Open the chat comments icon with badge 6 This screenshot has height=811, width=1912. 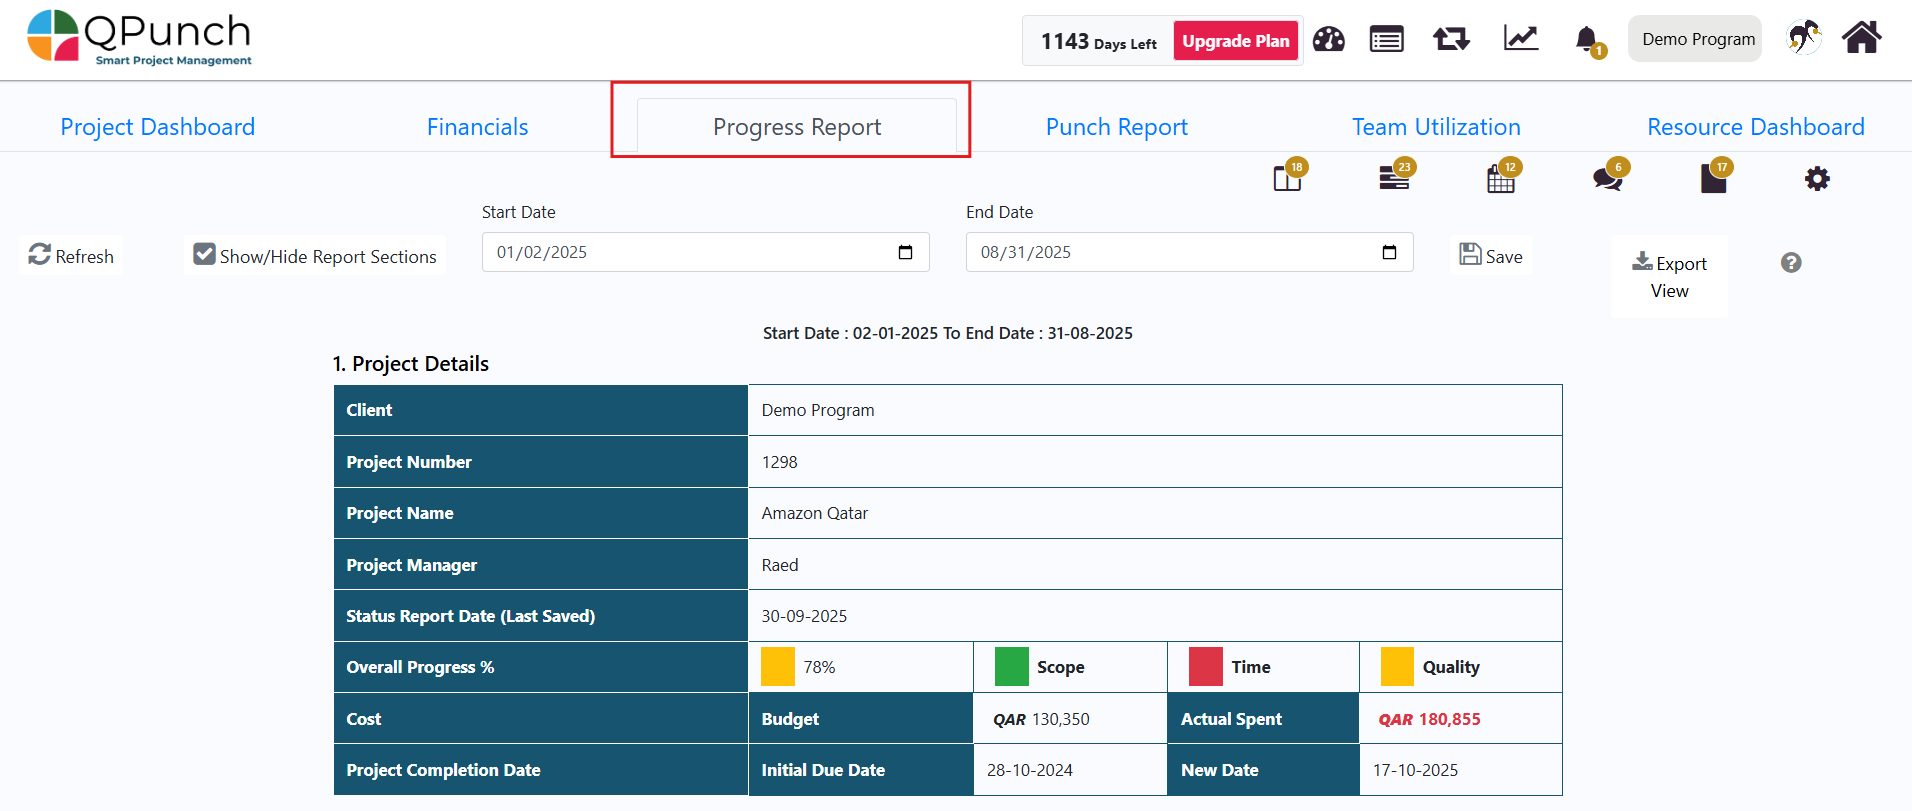tap(1607, 179)
